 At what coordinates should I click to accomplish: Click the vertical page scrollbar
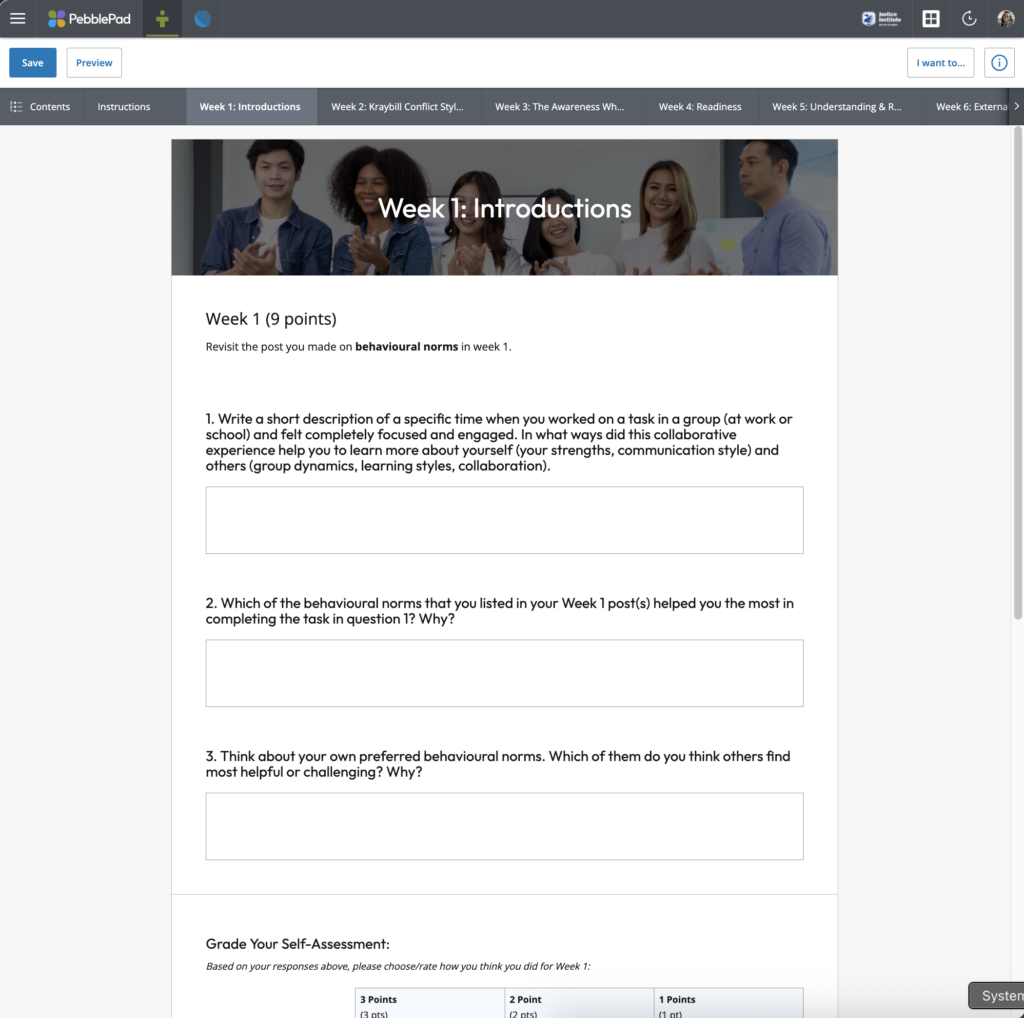1017,372
